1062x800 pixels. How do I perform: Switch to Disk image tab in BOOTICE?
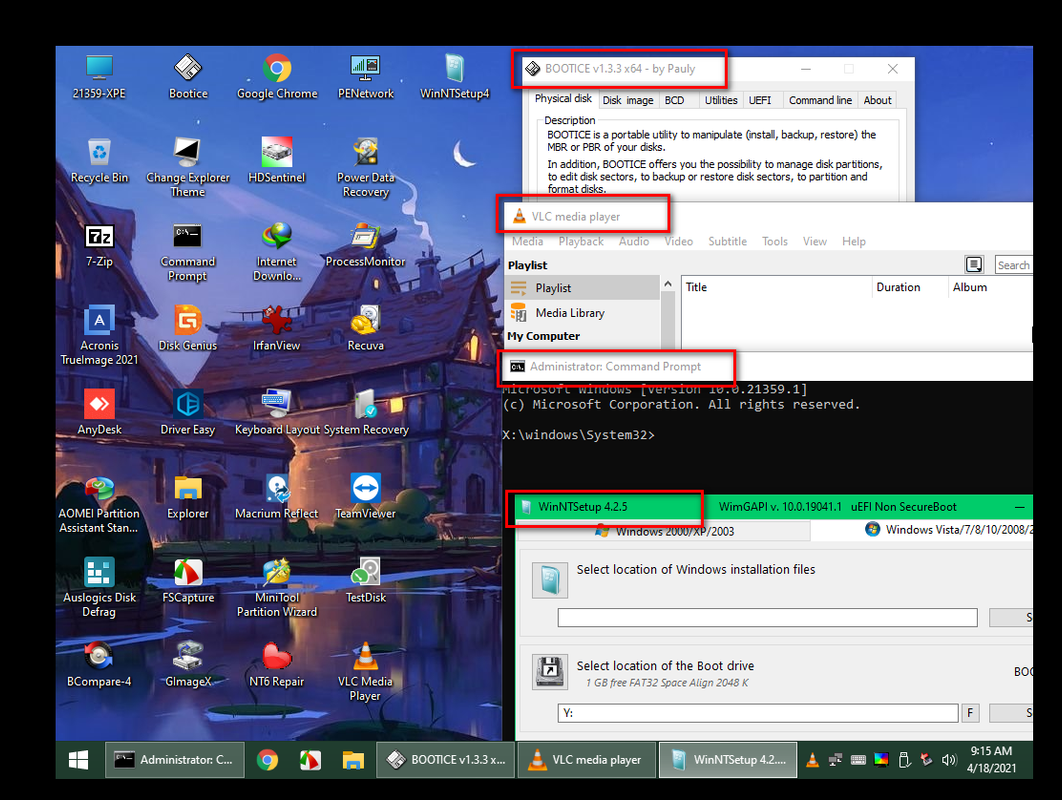pyautogui.click(x=628, y=100)
